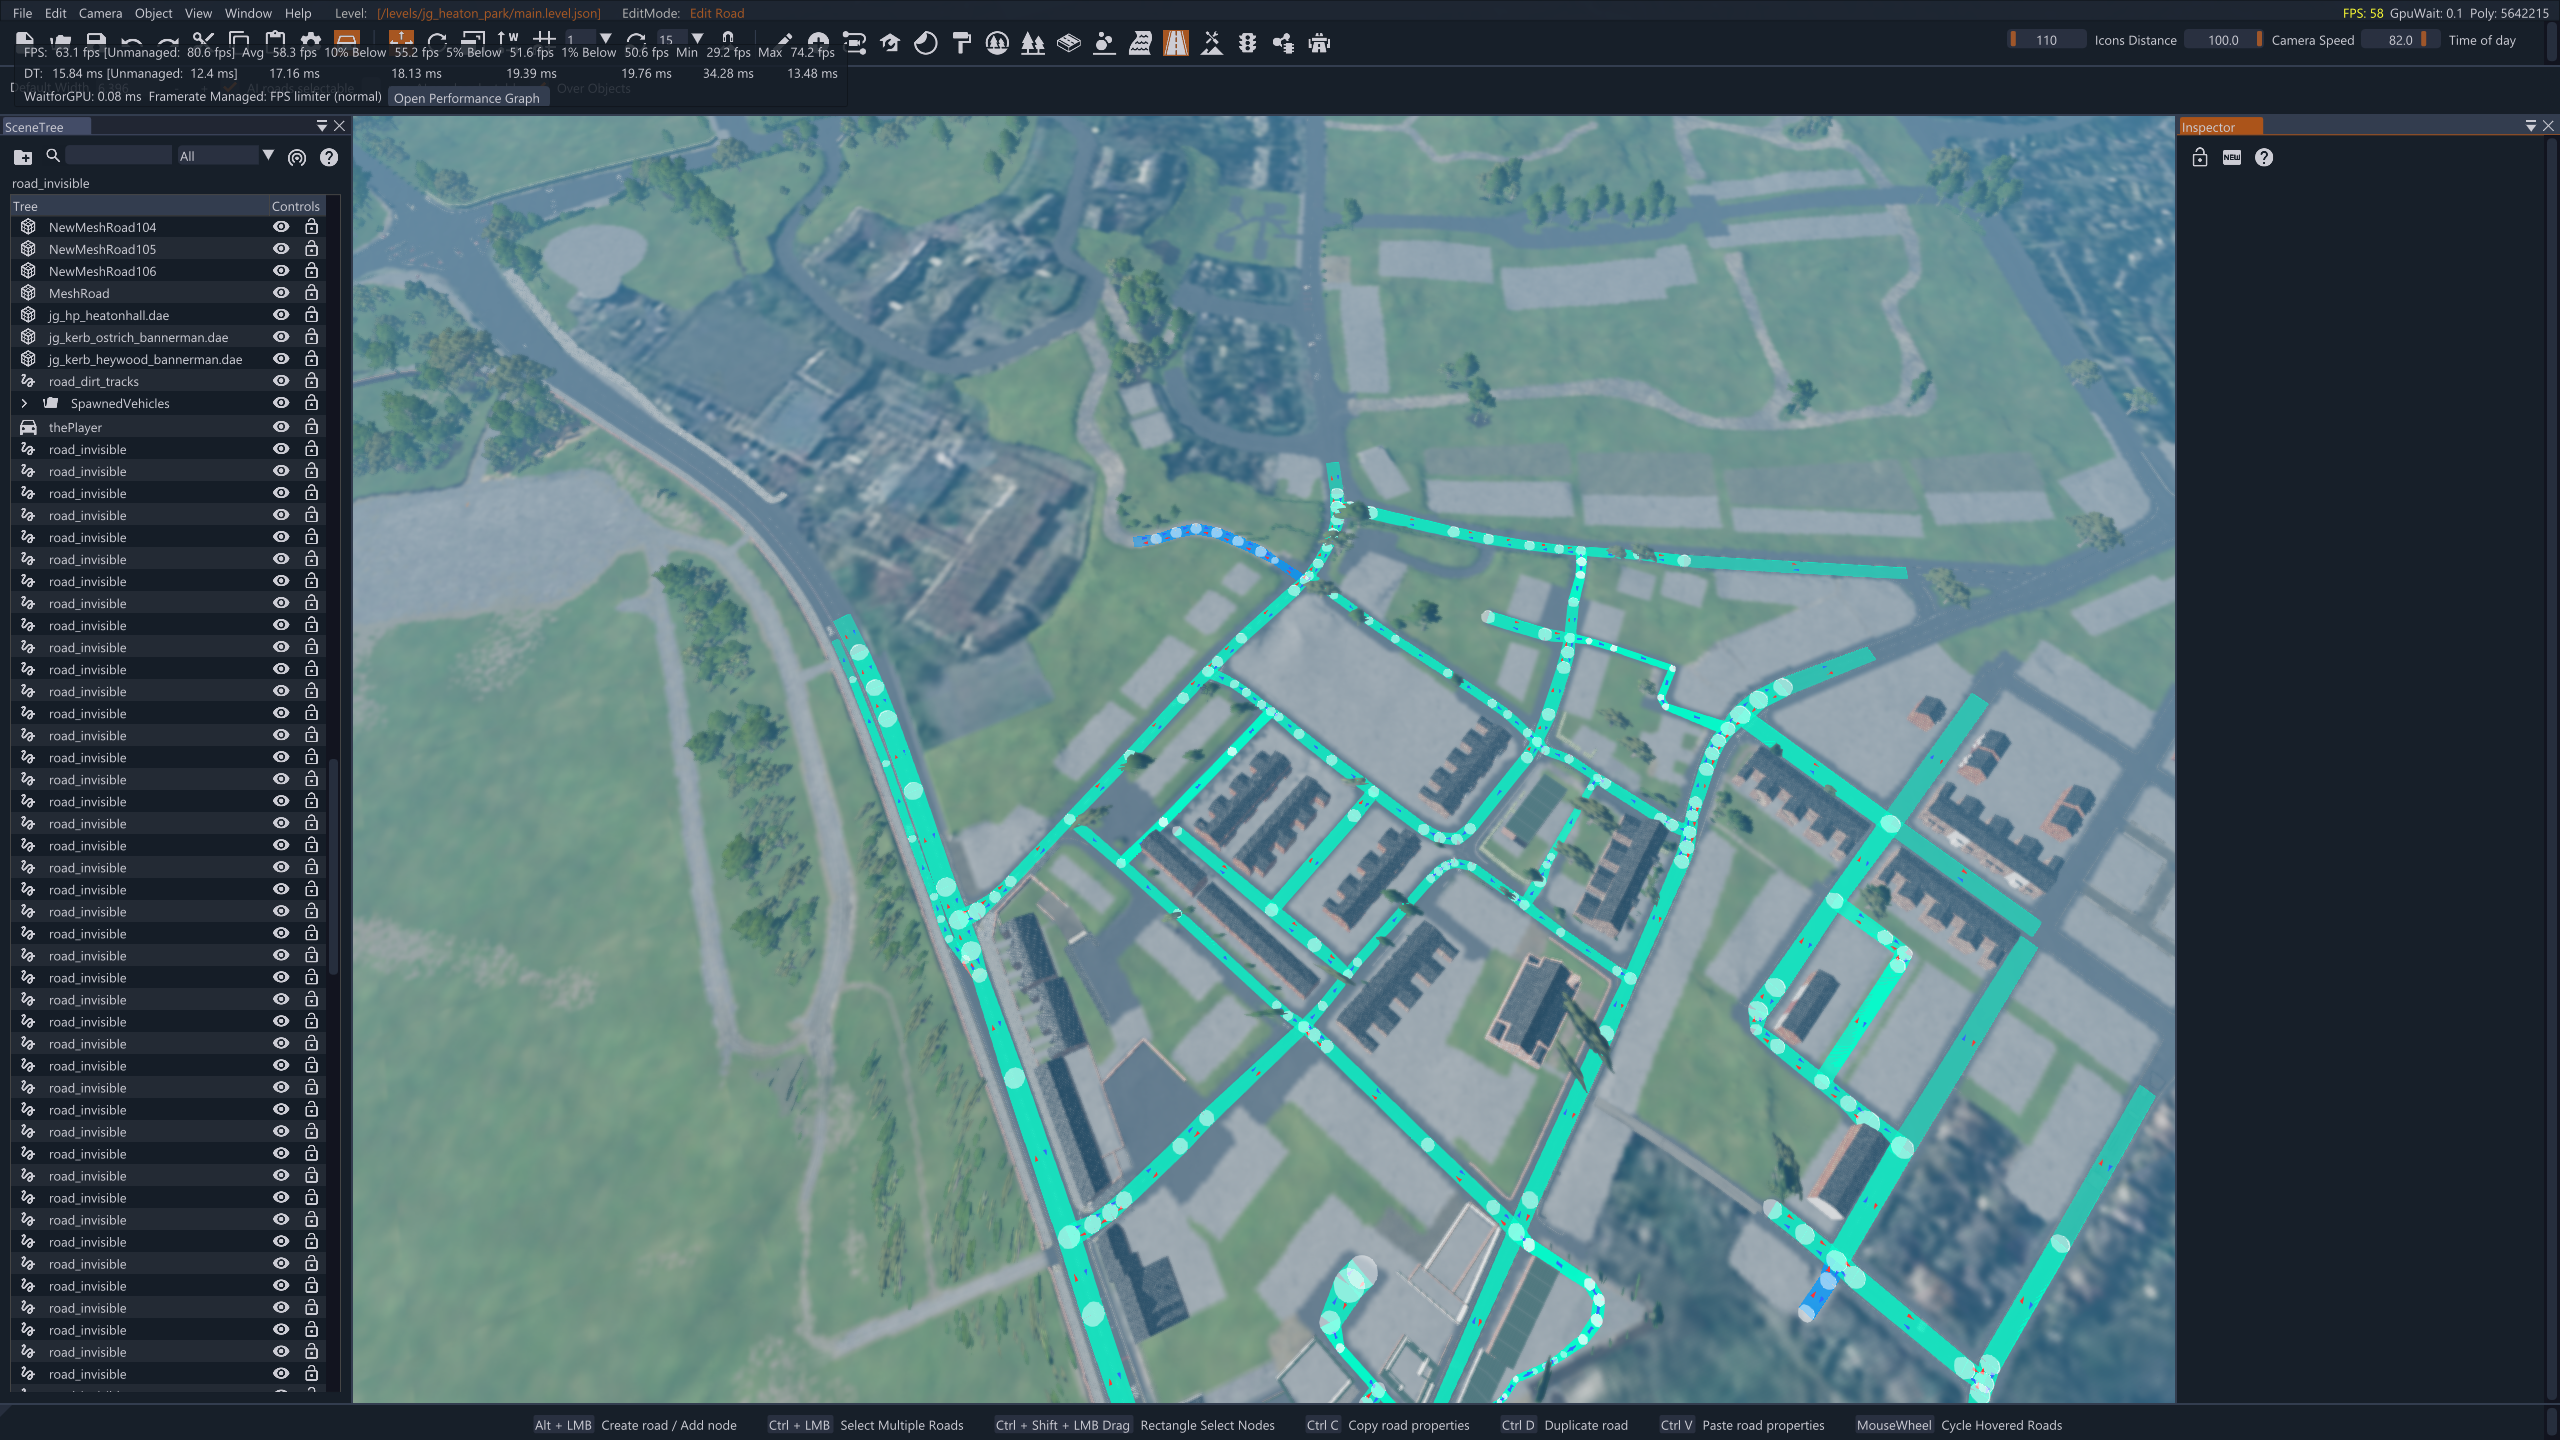Toggle visibility of road_dirt_tracks
This screenshot has height=1440, width=2560.
[281, 381]
